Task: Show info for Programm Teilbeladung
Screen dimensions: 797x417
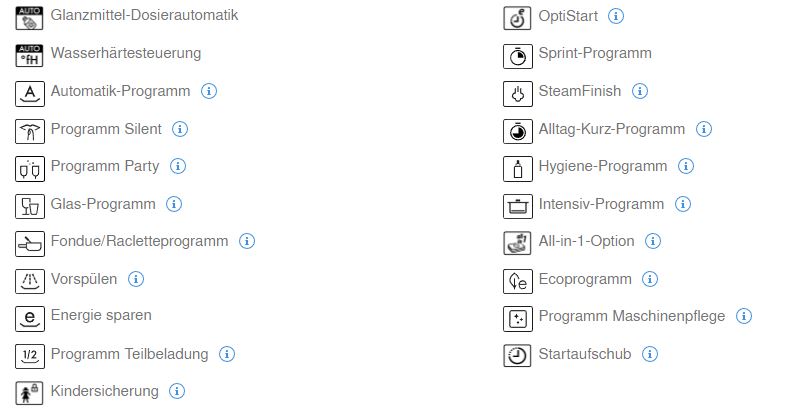Action: click(227, 354)
